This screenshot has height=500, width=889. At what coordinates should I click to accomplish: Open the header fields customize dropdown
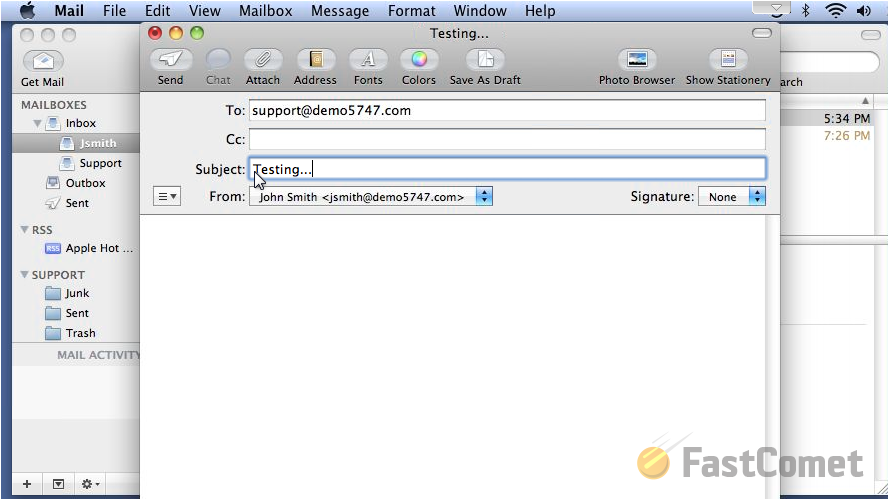[x=167, y=196]
